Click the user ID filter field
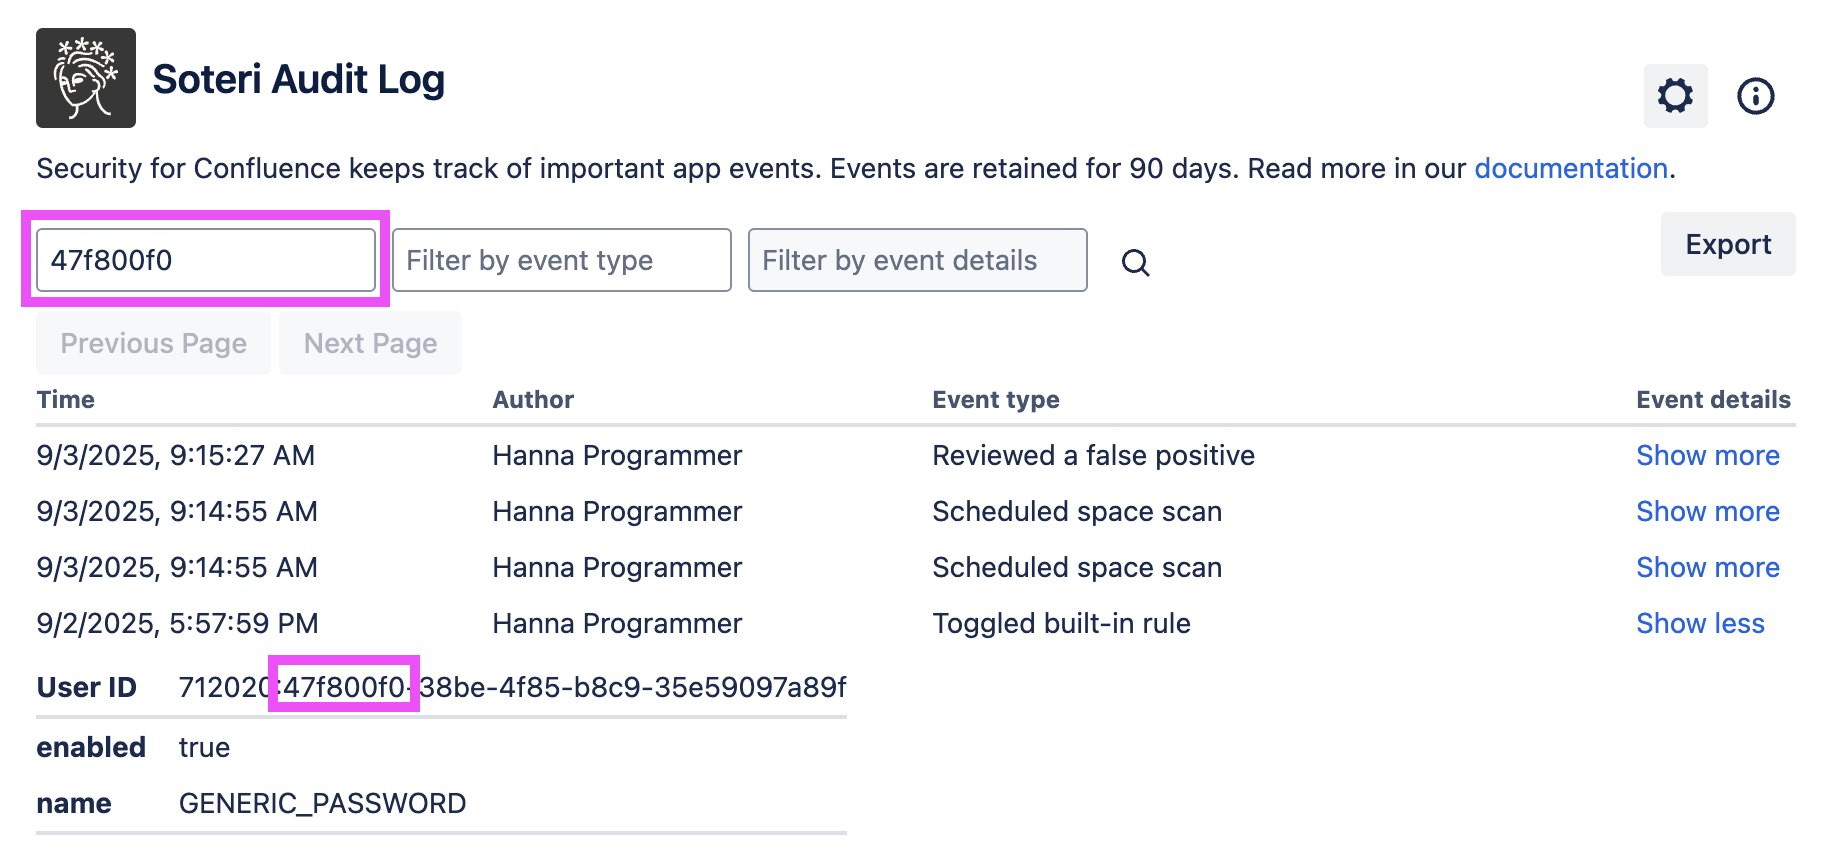 (206, 260)
